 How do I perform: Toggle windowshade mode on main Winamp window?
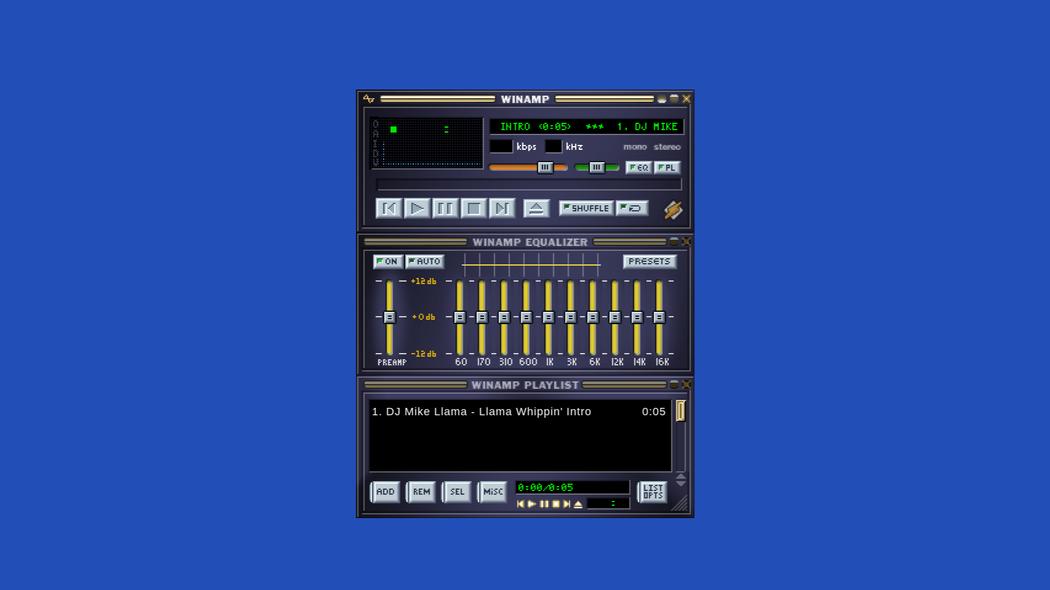(674, 99)
